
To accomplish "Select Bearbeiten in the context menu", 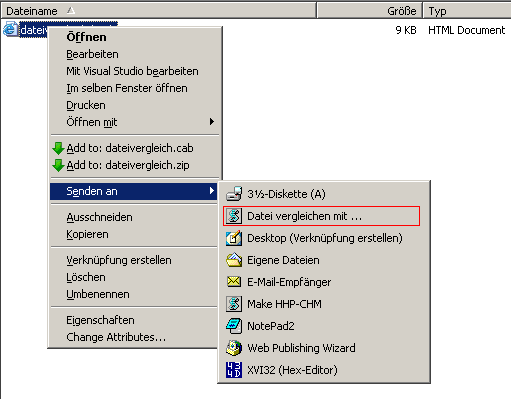I will [135, 54].
